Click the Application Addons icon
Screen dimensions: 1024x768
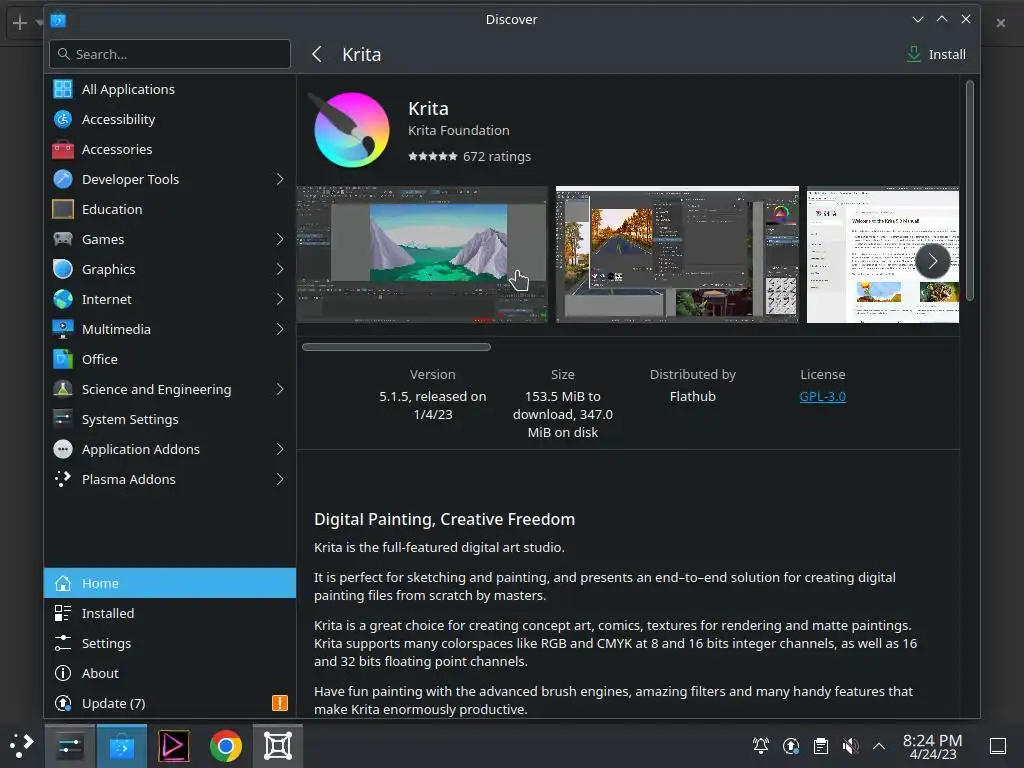(x=63, y=449)
